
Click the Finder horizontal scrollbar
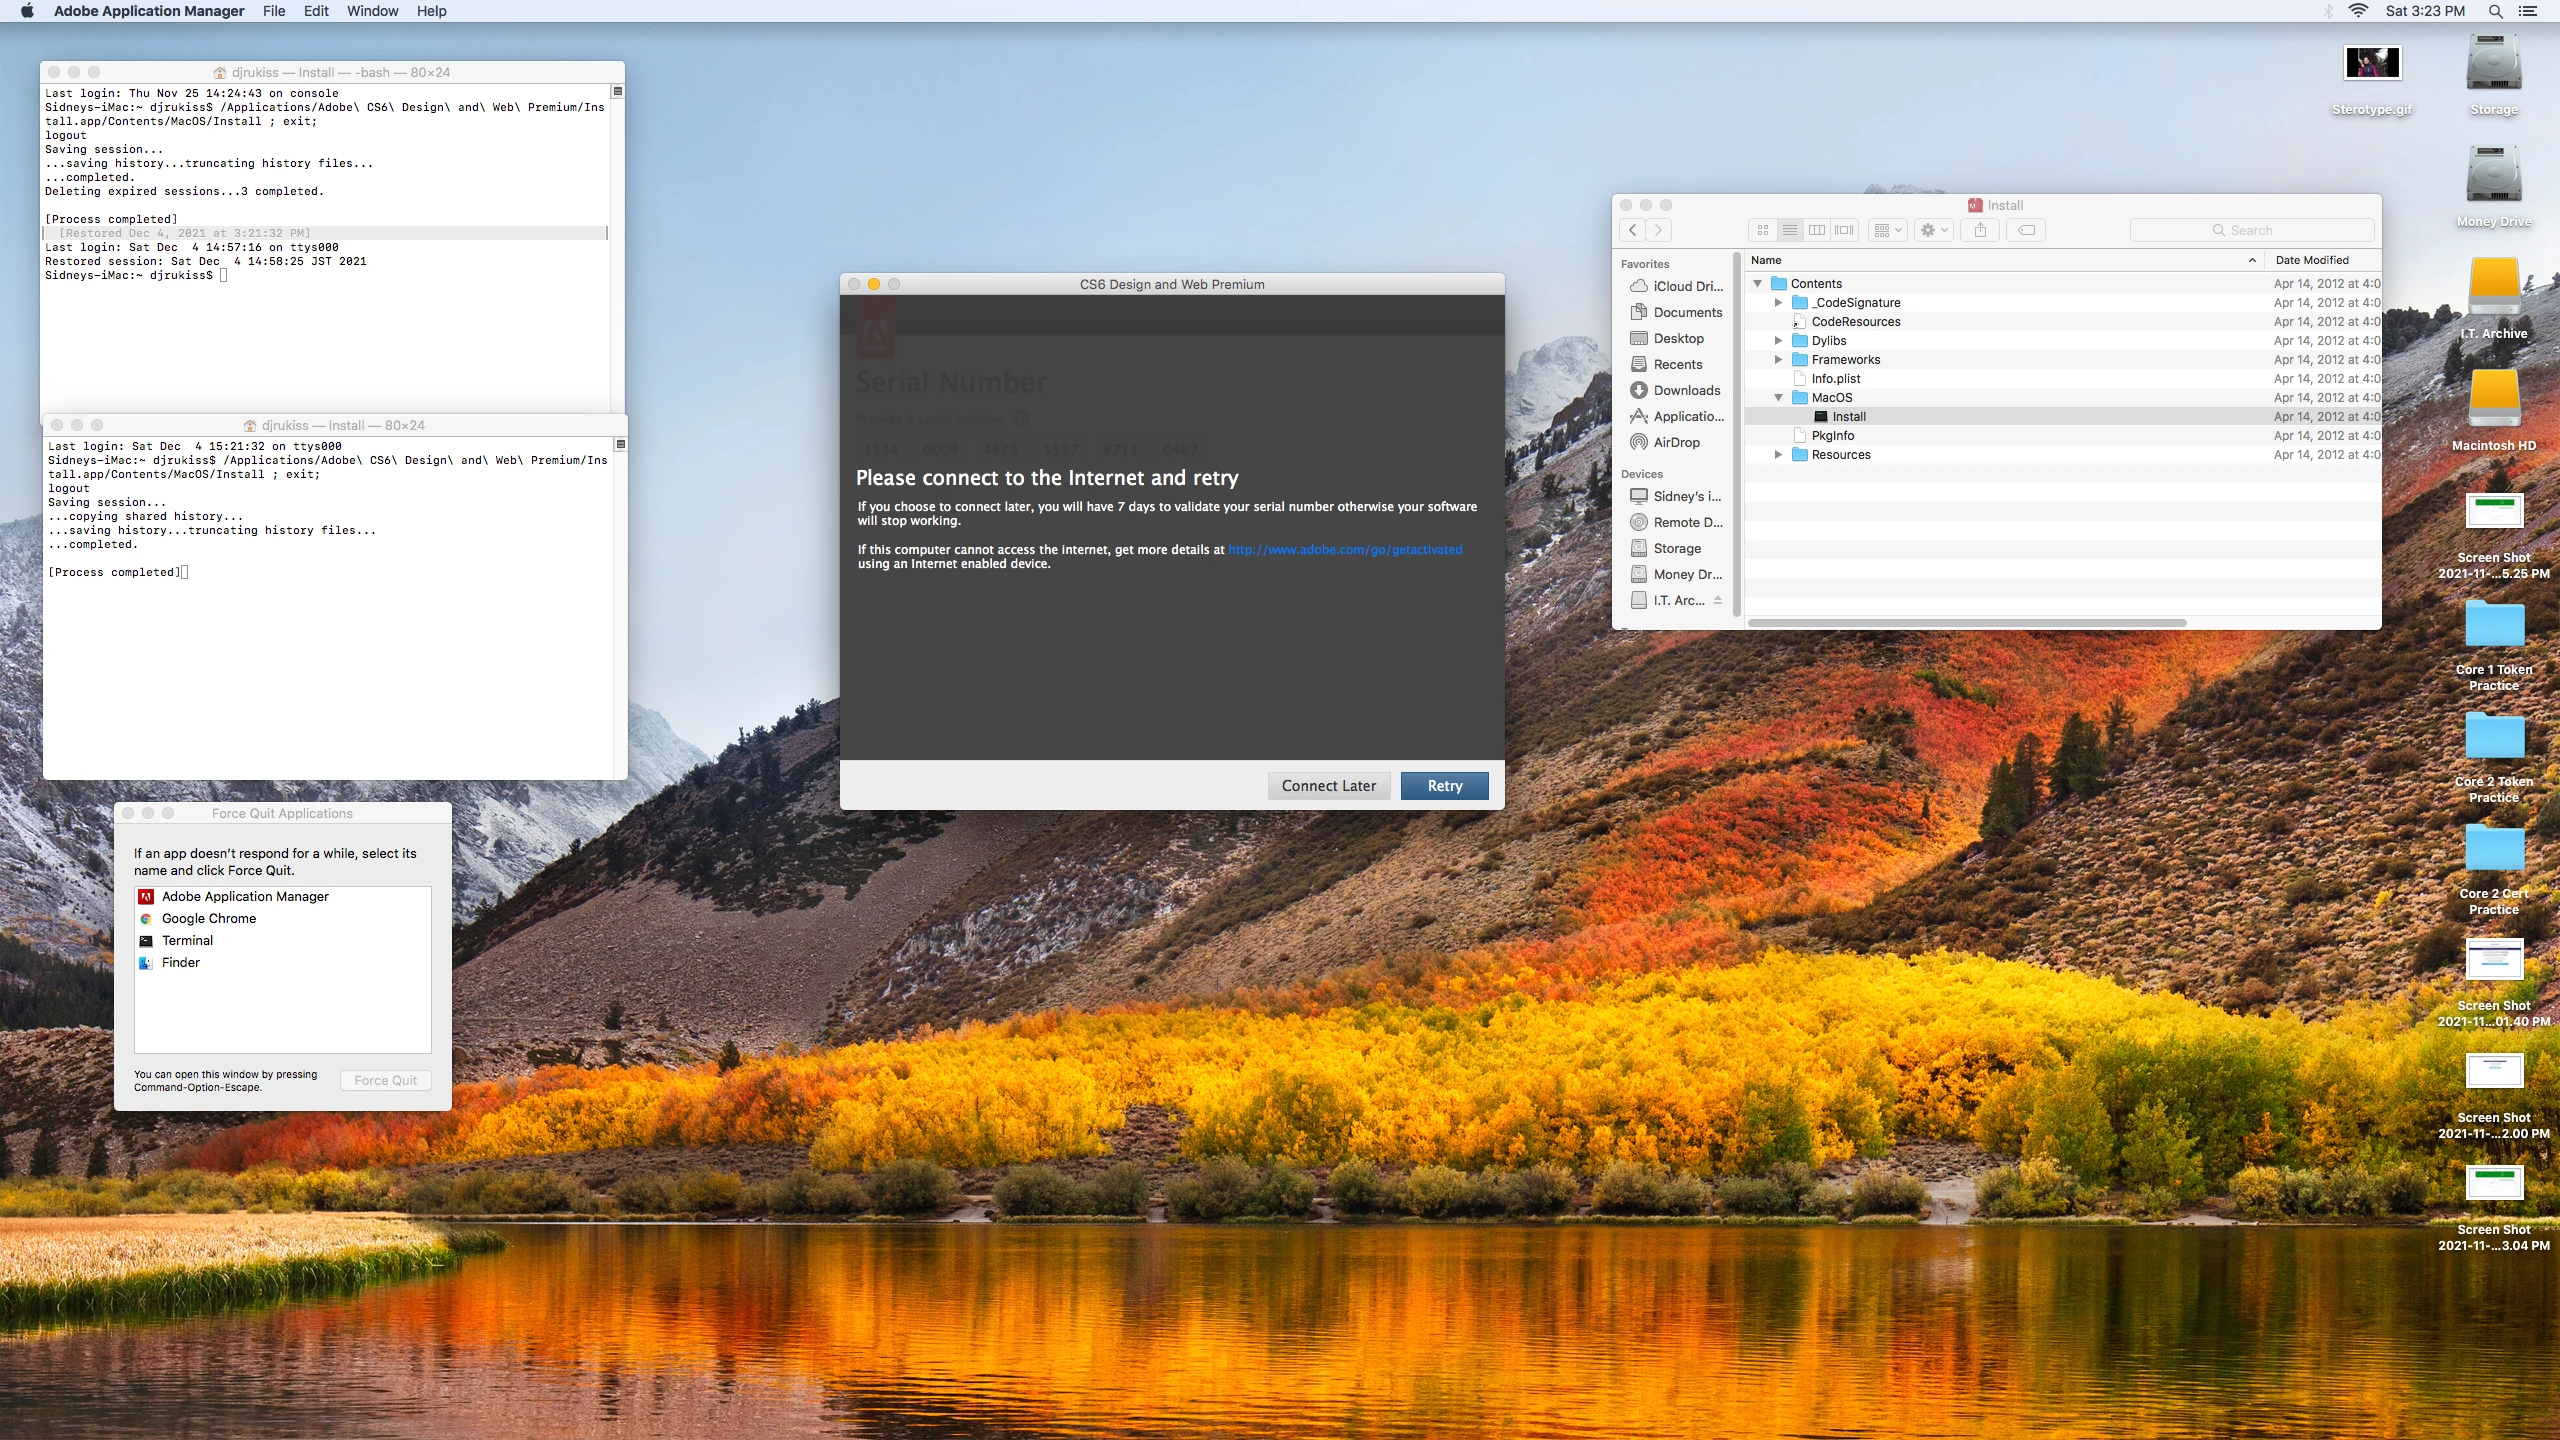[1966, 623]
